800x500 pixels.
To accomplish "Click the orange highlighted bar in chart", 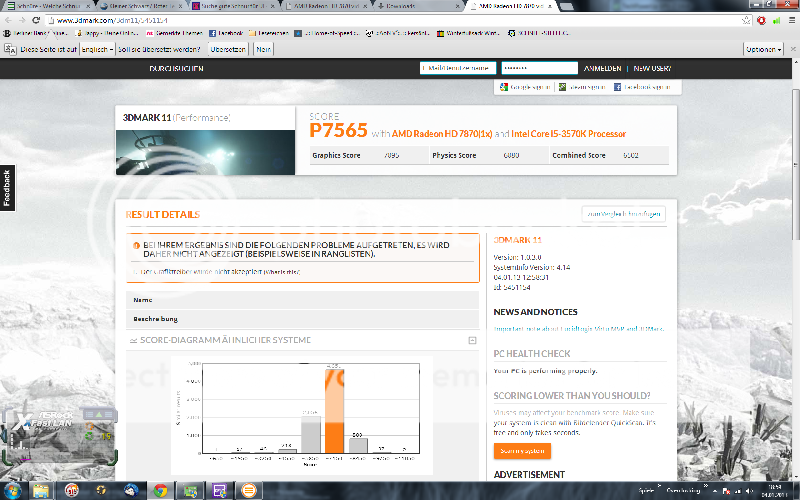I will pos(334,411).
